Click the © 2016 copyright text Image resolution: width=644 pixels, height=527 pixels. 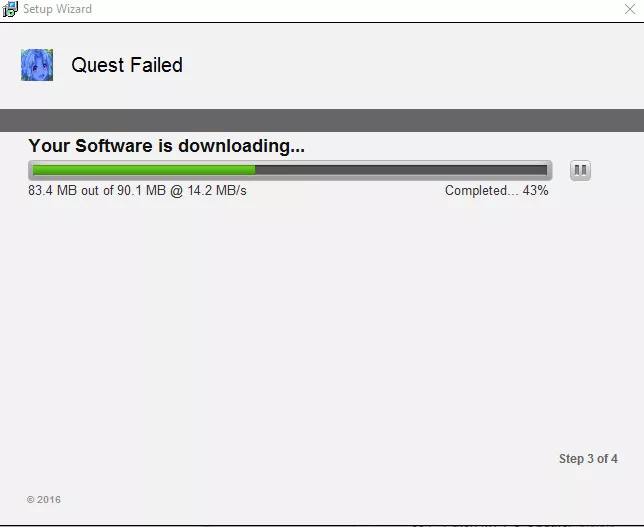click(44, 499)
